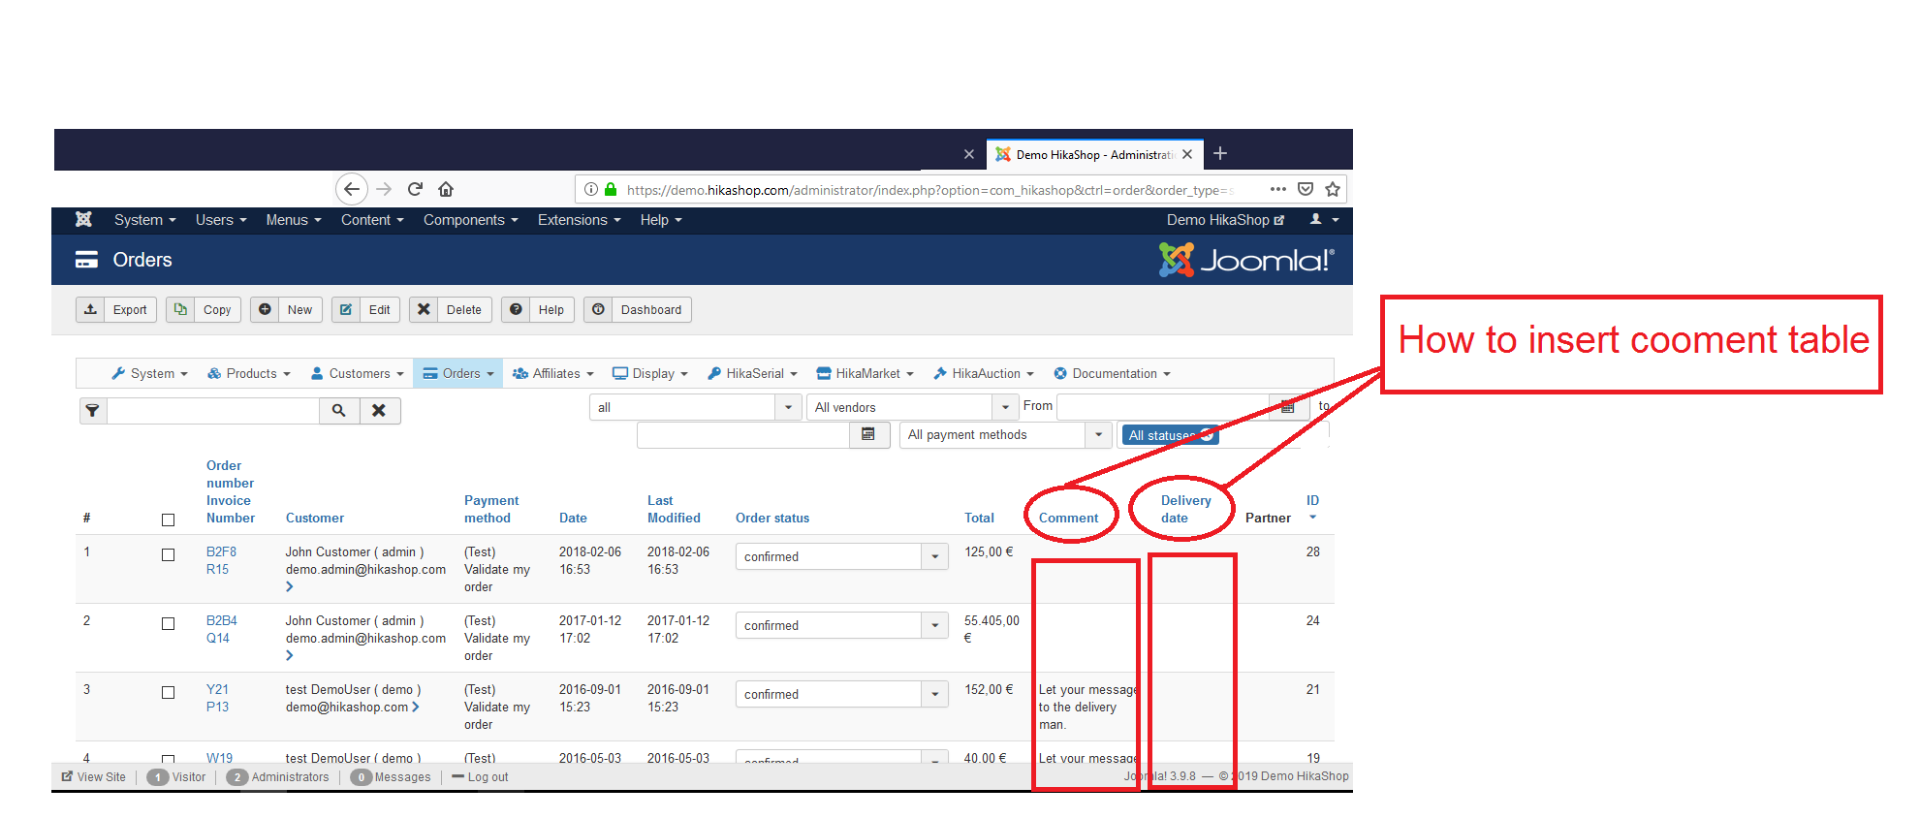1920x834 pixels.
Task: Run the search with the magnifier icon
Action: click(x=339, y=410)
